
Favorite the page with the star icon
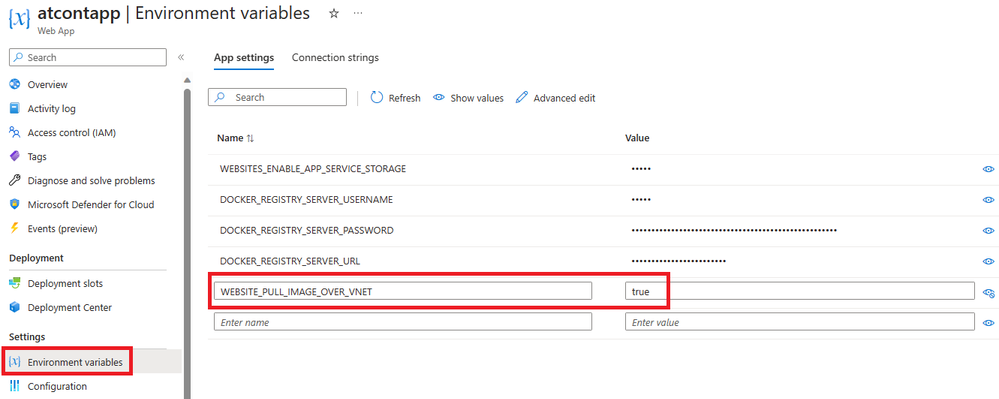click(334, 13)
